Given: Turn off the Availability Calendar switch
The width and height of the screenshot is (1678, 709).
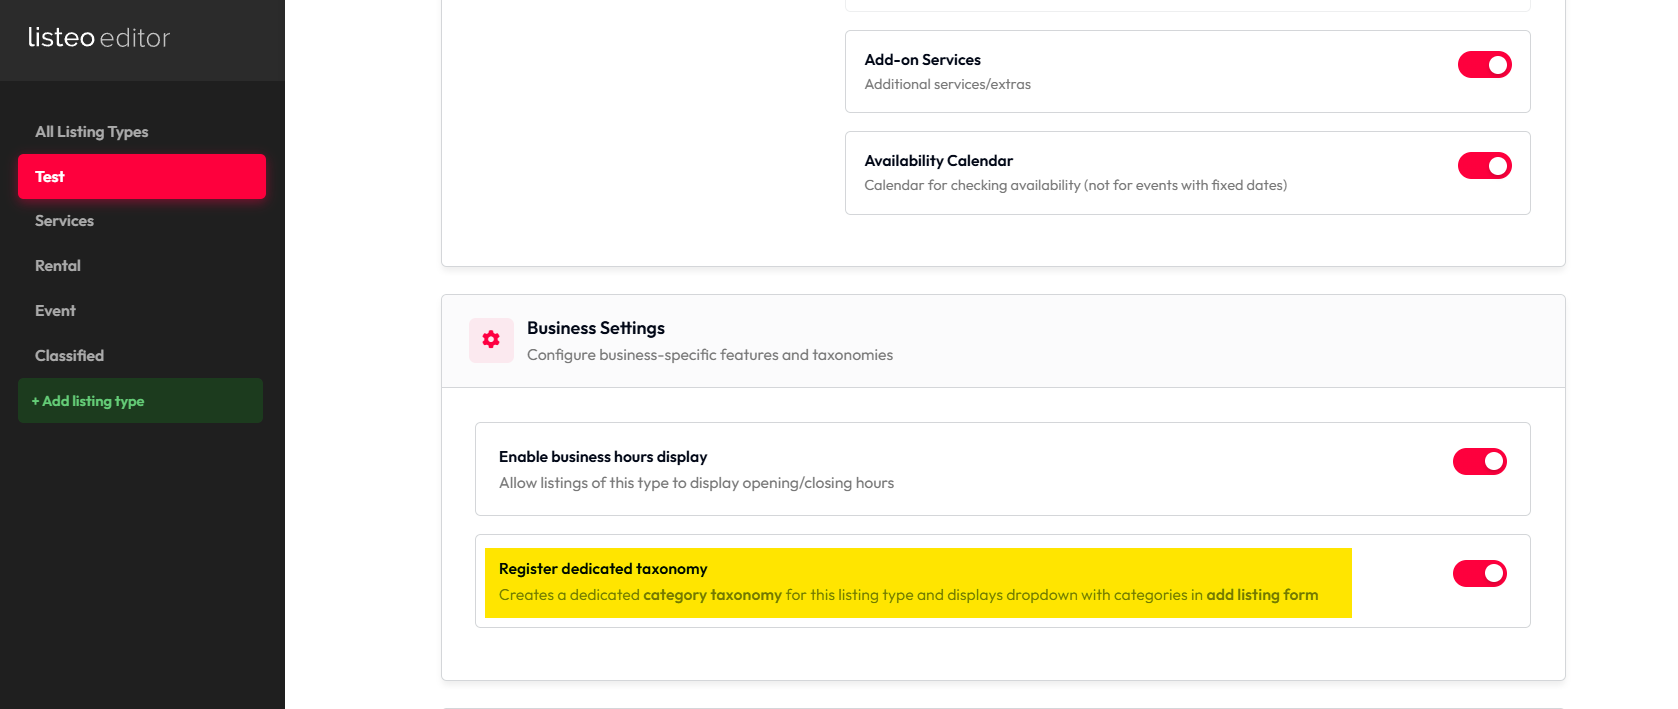Looking at the screenshot, I should [1484, 166].
